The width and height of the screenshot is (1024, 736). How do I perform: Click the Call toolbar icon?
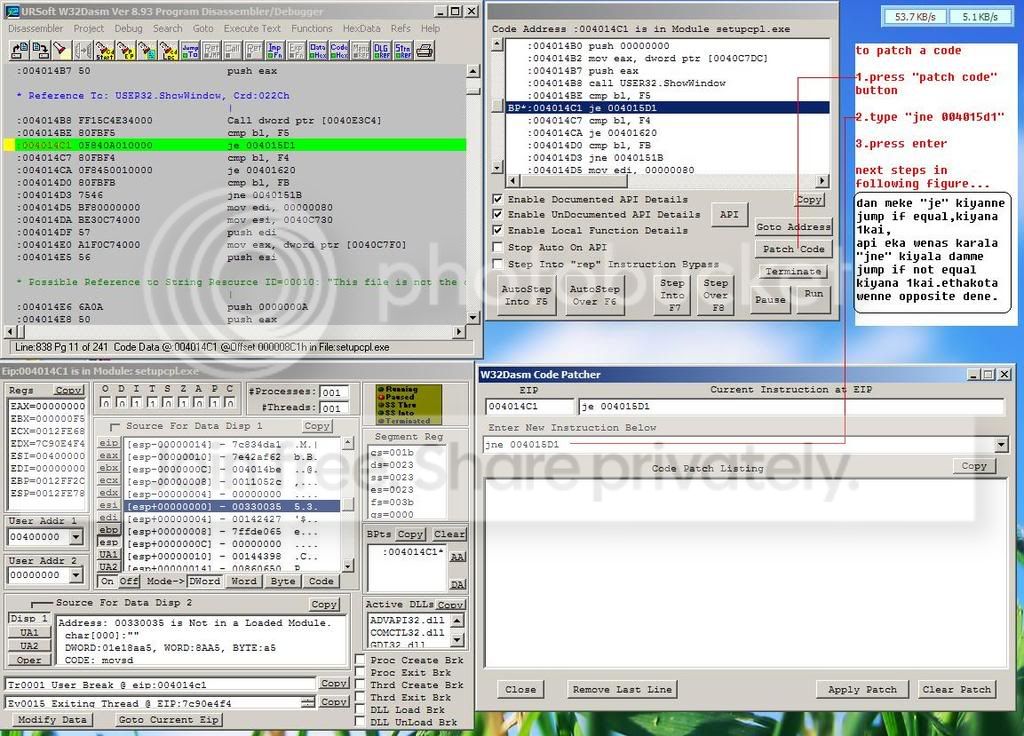(x=232, y=50)
